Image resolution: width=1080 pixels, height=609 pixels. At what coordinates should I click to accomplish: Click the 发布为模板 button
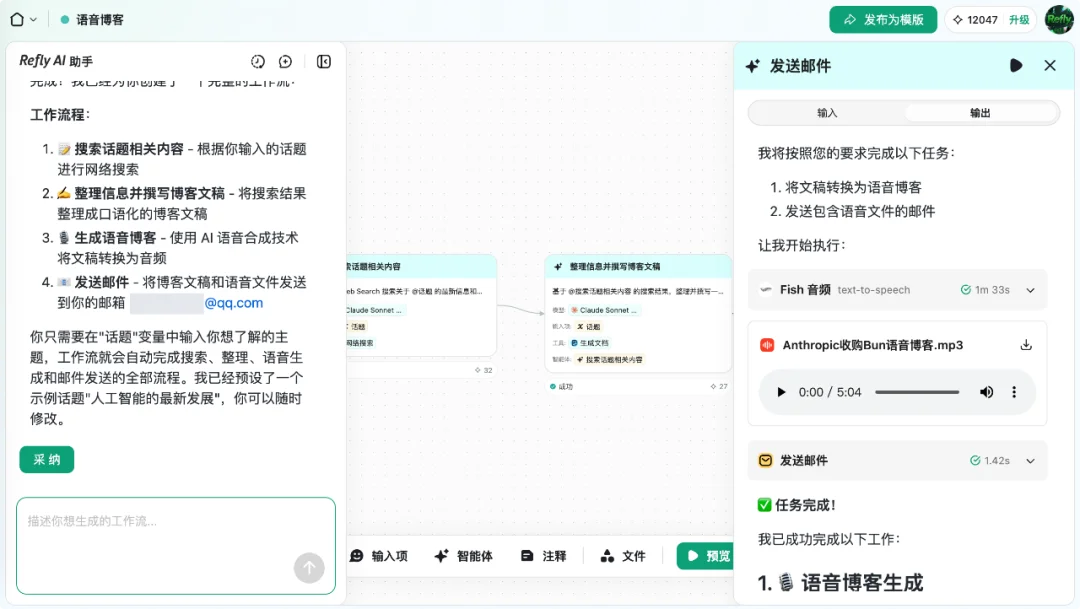tap(882, 19)
